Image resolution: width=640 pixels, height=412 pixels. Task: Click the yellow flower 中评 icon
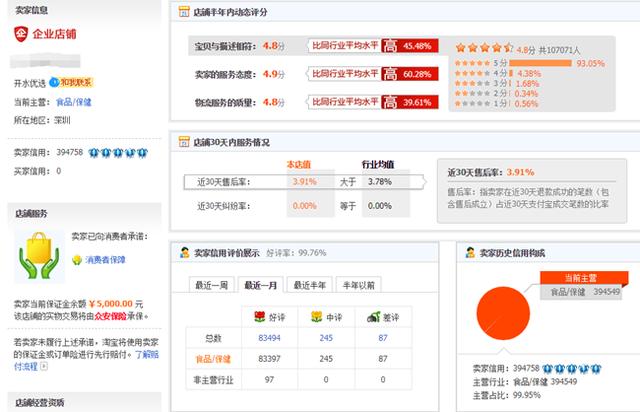tap(316, 316)
